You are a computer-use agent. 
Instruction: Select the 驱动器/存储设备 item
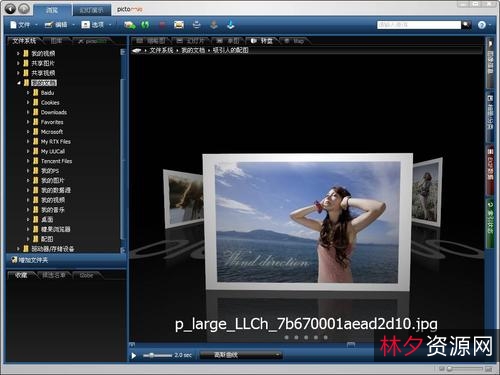click(x=52, y=249)
